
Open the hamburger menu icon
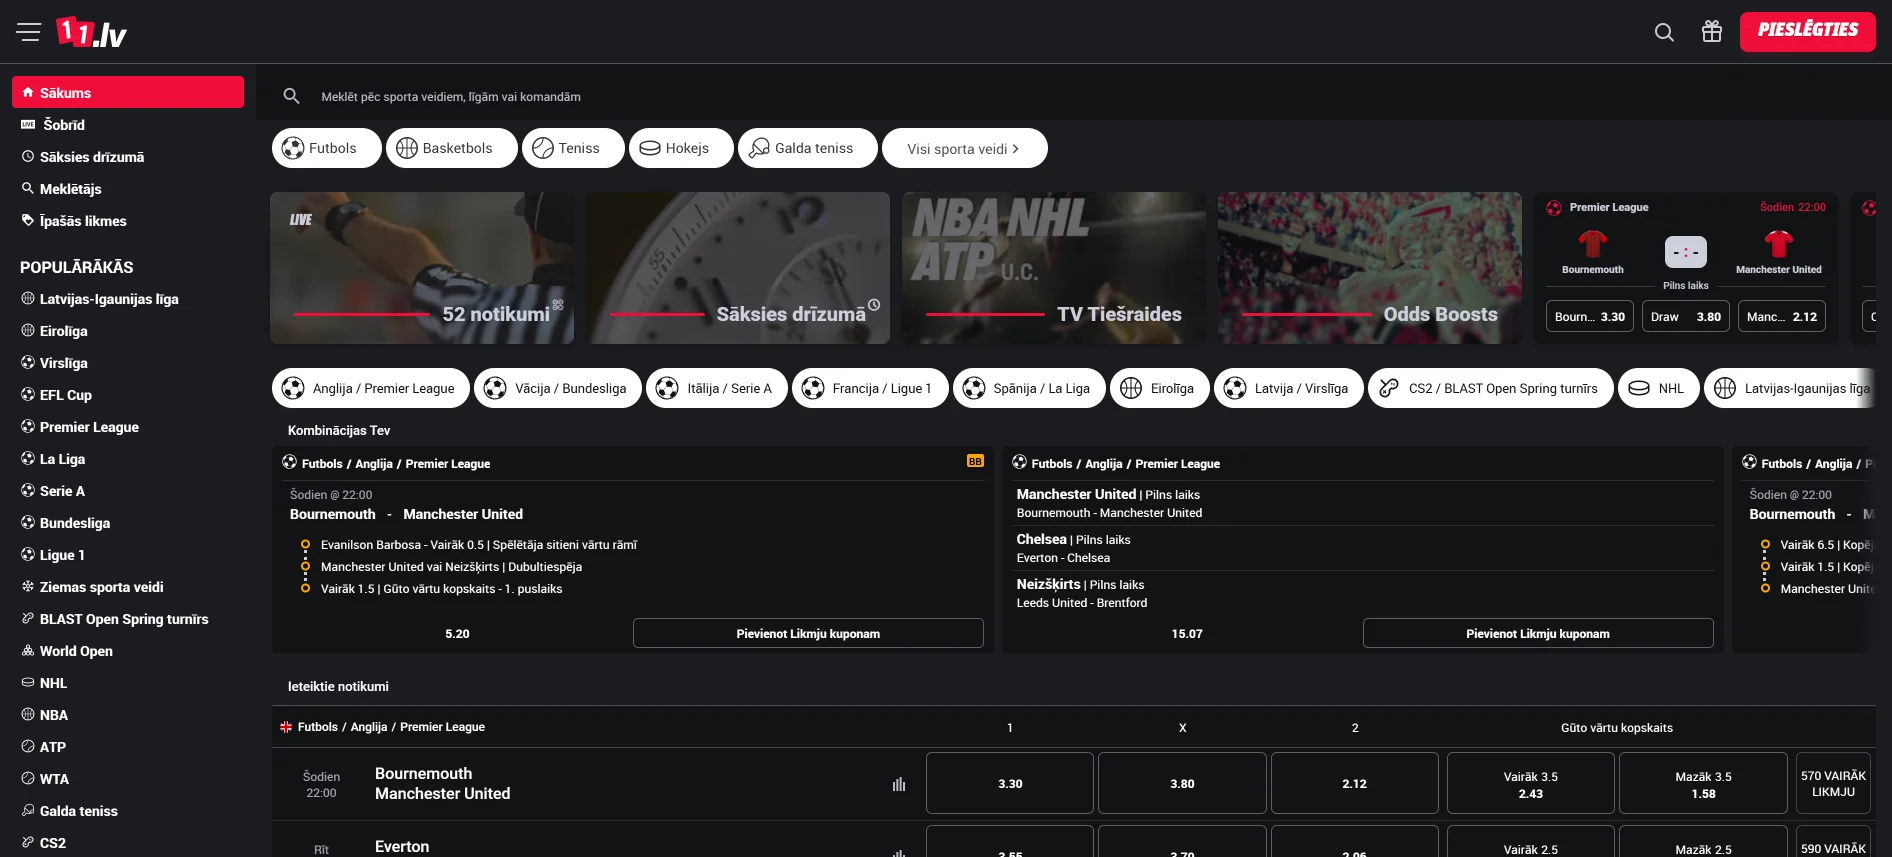(x=28, y=32)
